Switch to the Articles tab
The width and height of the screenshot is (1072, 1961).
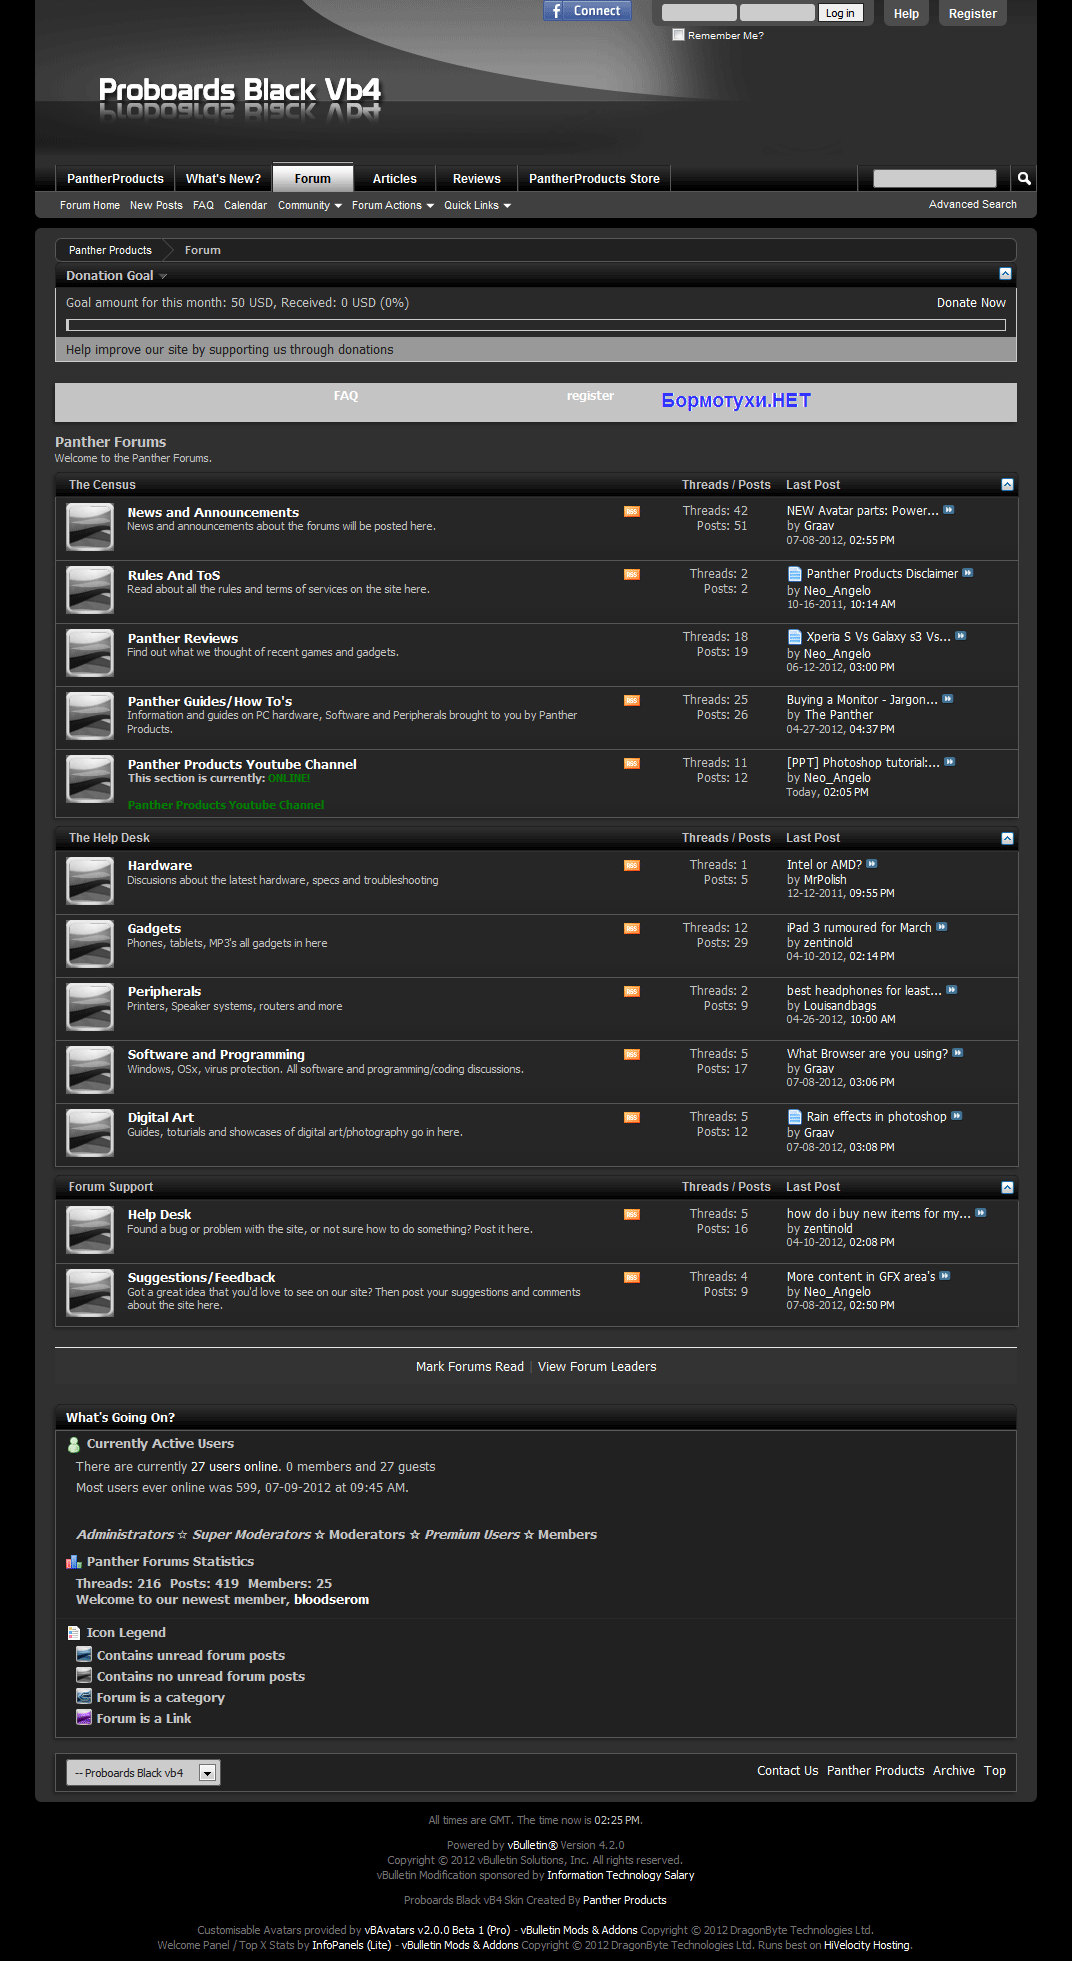click(x=395, y=178)
